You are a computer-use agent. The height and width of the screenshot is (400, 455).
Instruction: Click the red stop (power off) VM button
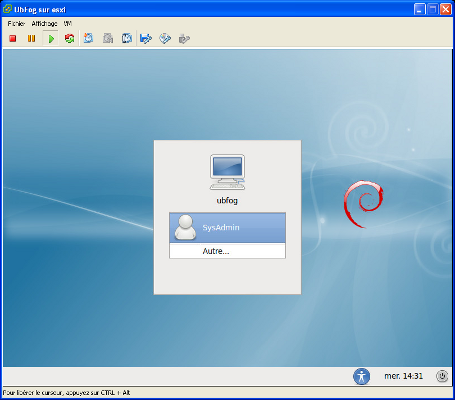tap(13, 39)
